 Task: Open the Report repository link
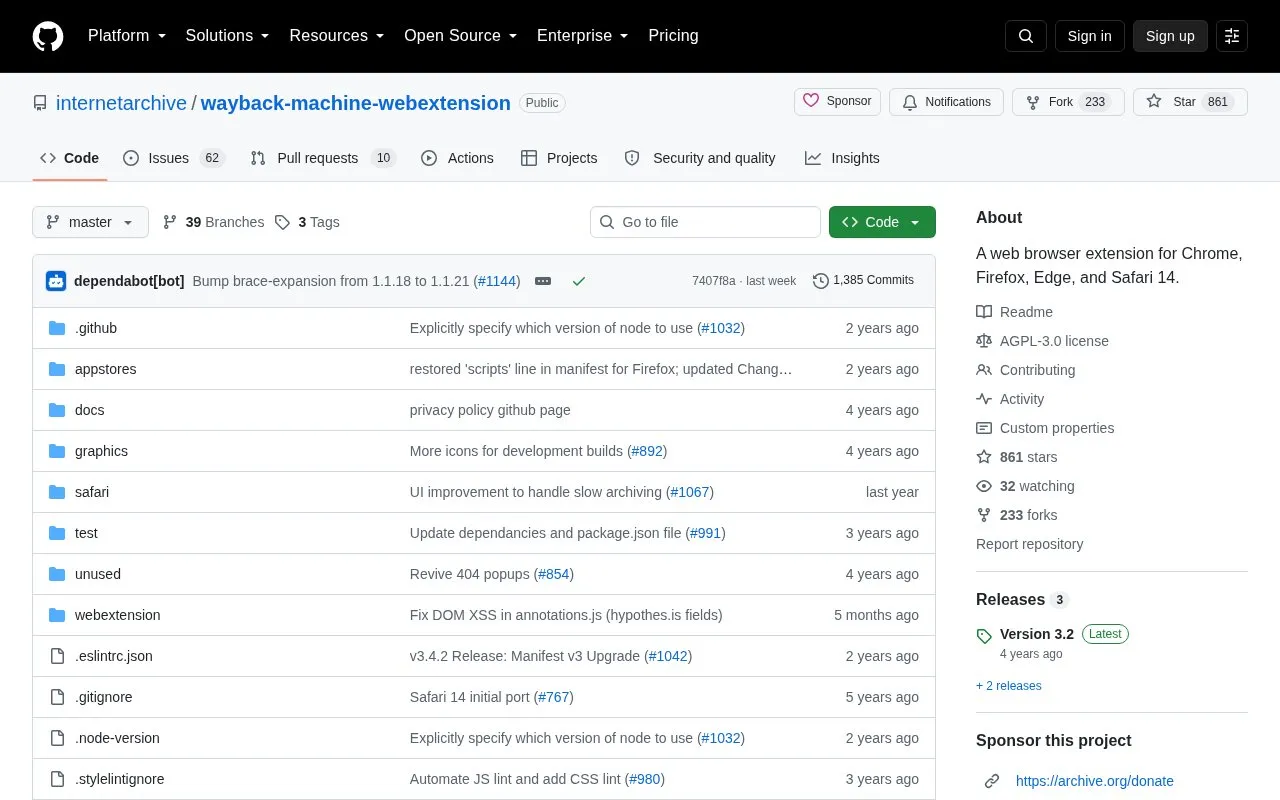coord(1029,544)
